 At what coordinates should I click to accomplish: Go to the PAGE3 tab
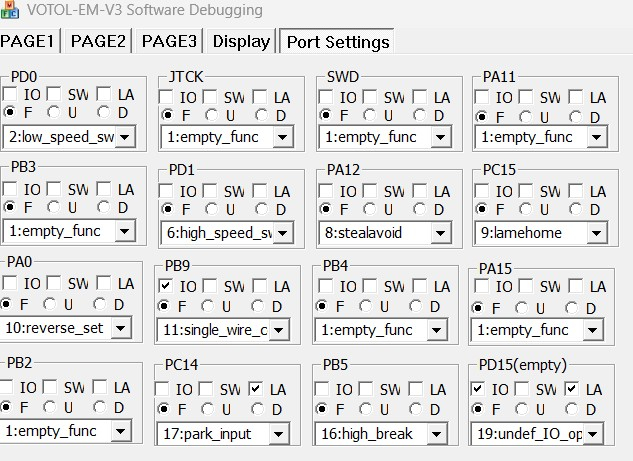tap(170, 41)
